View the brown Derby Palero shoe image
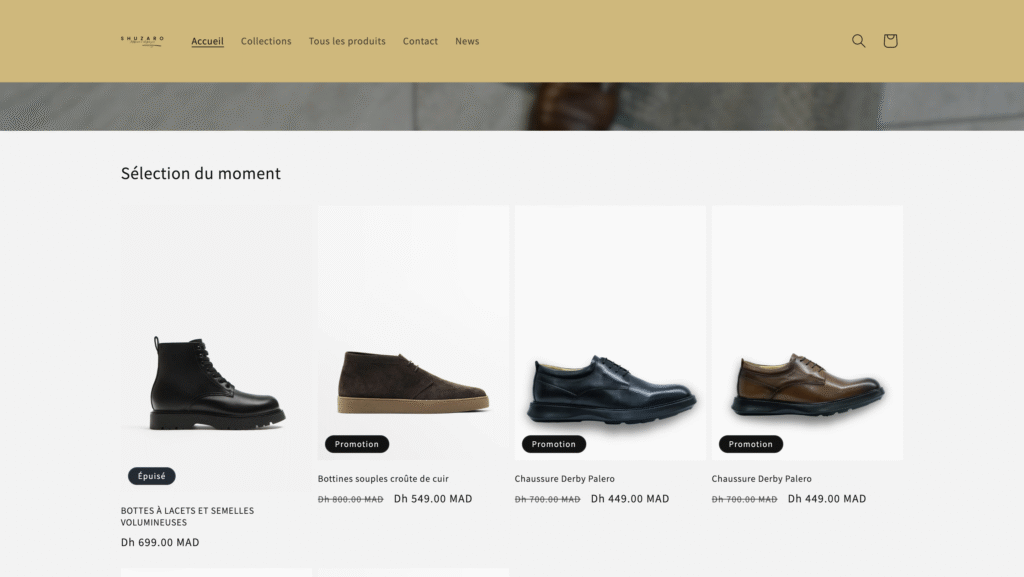Image resolution: width=1024 pixels, height=577 pixels. coord(807,384)
